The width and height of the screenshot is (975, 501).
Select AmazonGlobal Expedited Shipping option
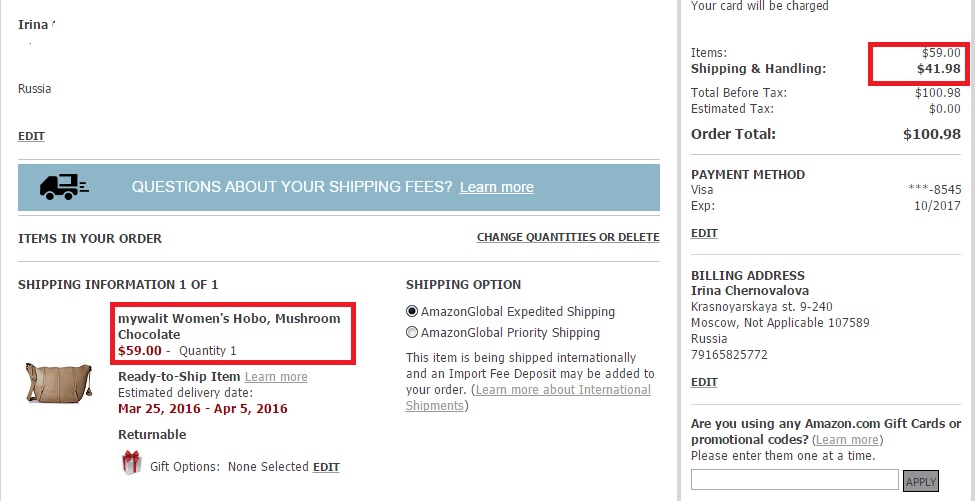[412, 311]
